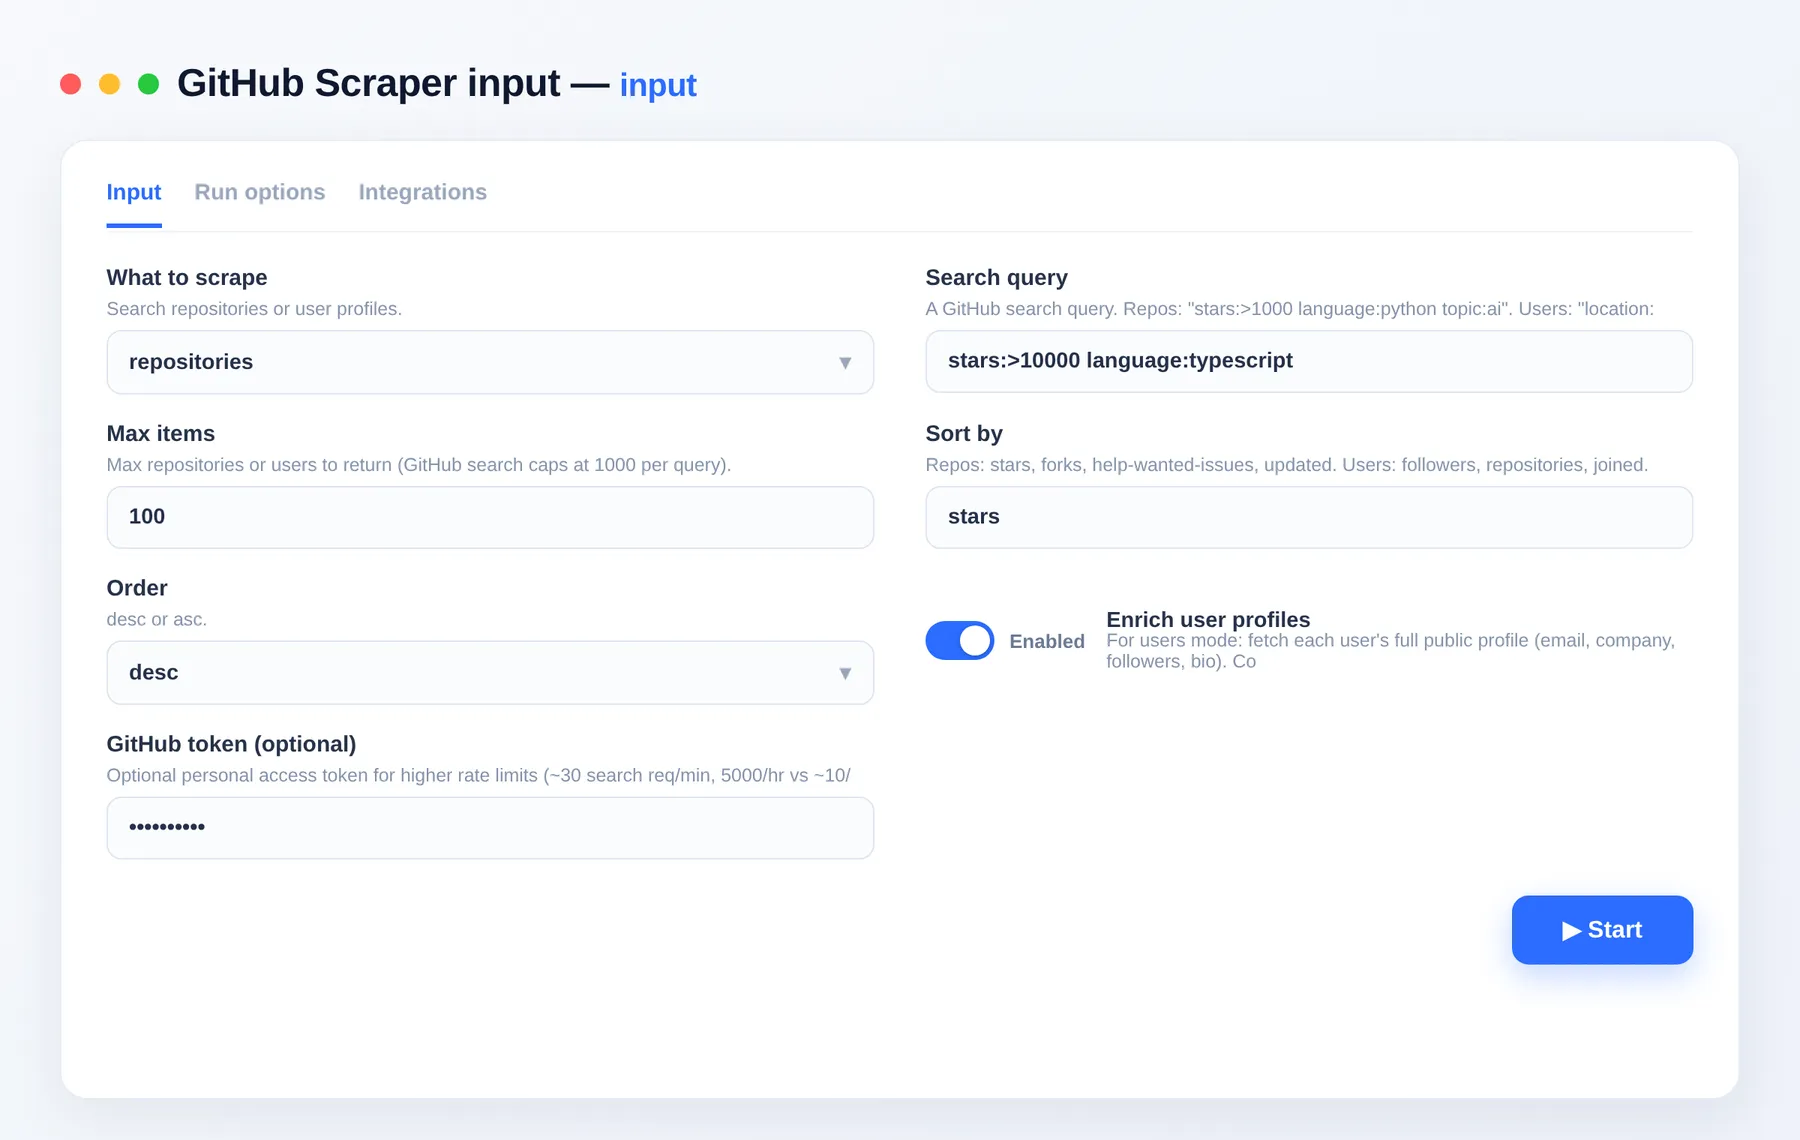Click the Sort by label
Image resolution: width=1800 pixels, height=1140 pixels.
964,433
